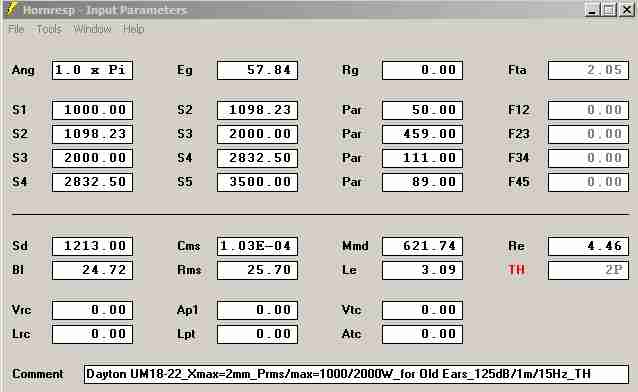Click the Par field containing 111.00
The height and width of the screenshot is (392, 638).
pyautogui.click(x=422, y=158)
